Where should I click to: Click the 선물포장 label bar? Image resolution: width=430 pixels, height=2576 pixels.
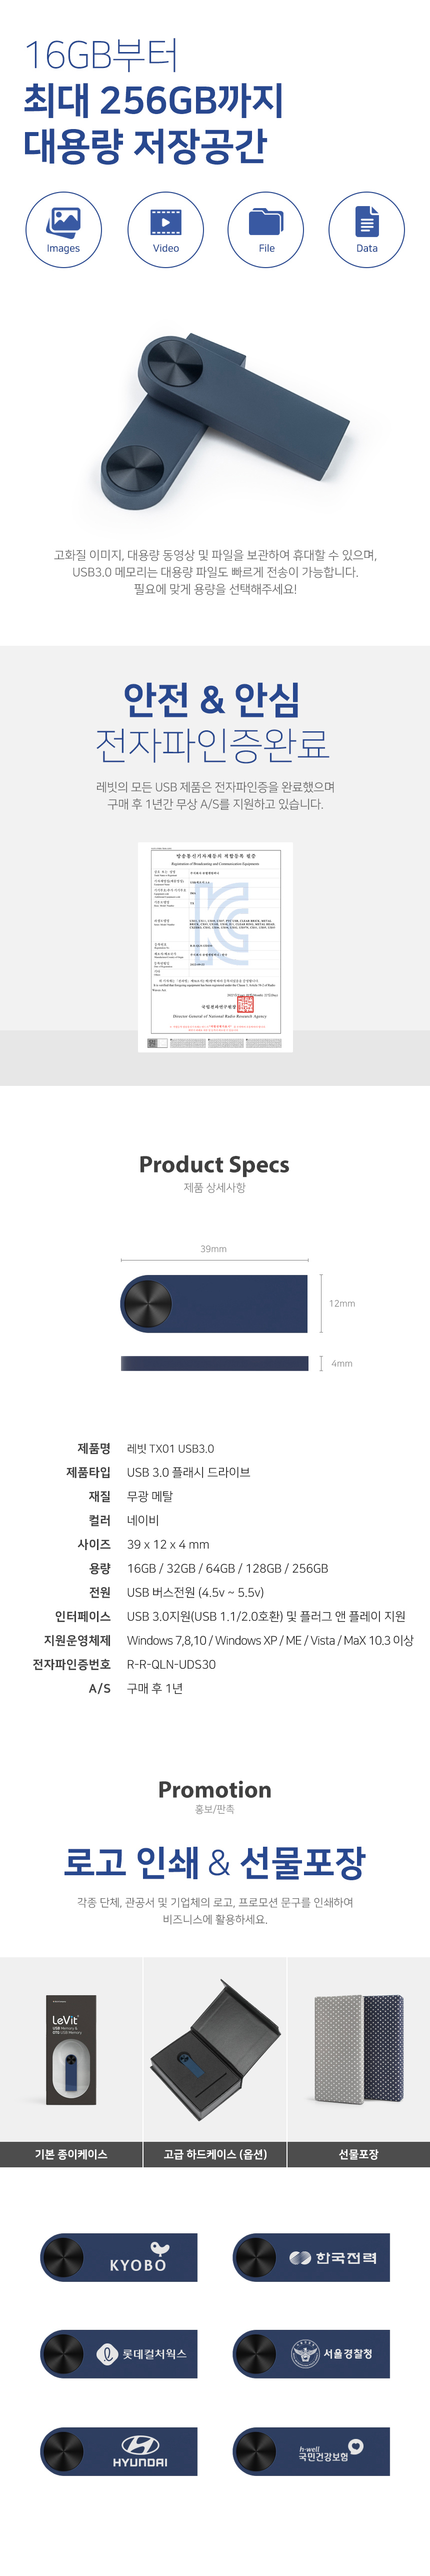(358, 2153)
